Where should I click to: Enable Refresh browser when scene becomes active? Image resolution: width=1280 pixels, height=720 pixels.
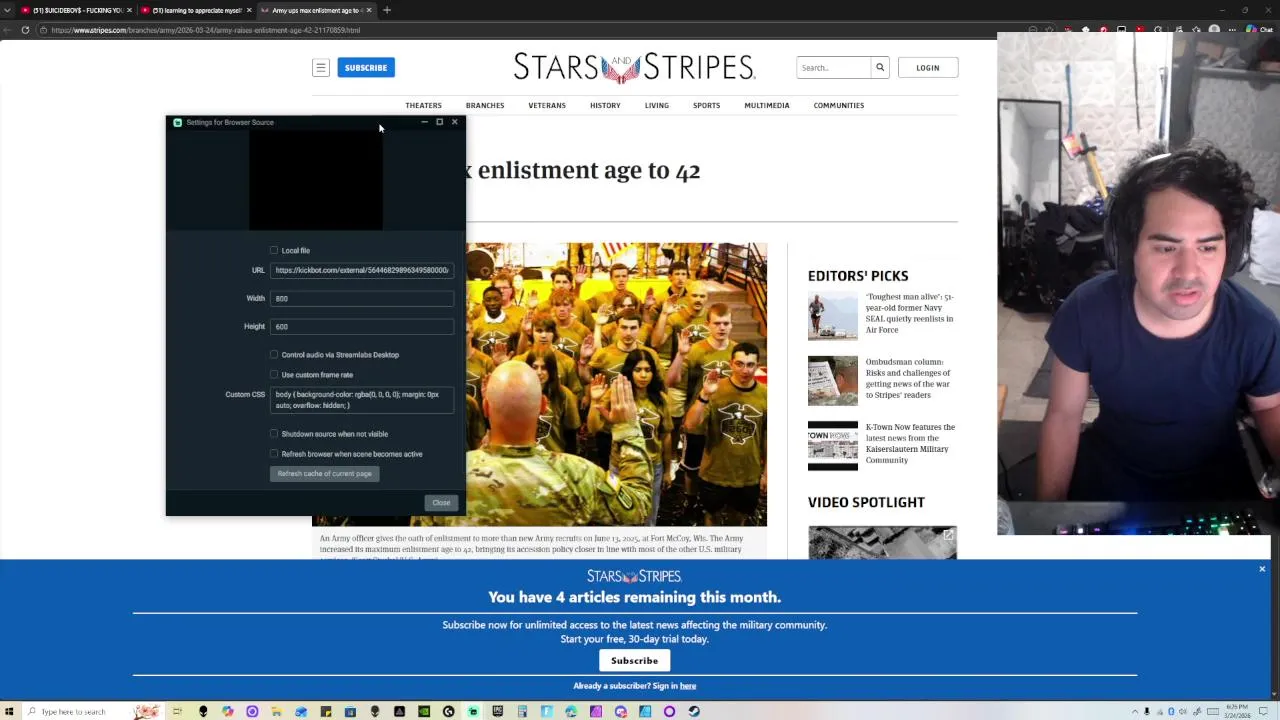point(274,454)
